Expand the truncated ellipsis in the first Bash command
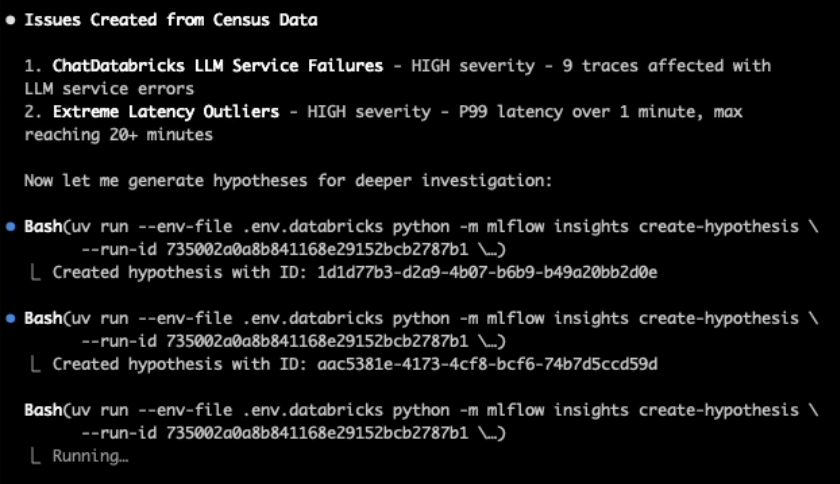This screenshot has width=840, height=484. (x=492, y=250)
